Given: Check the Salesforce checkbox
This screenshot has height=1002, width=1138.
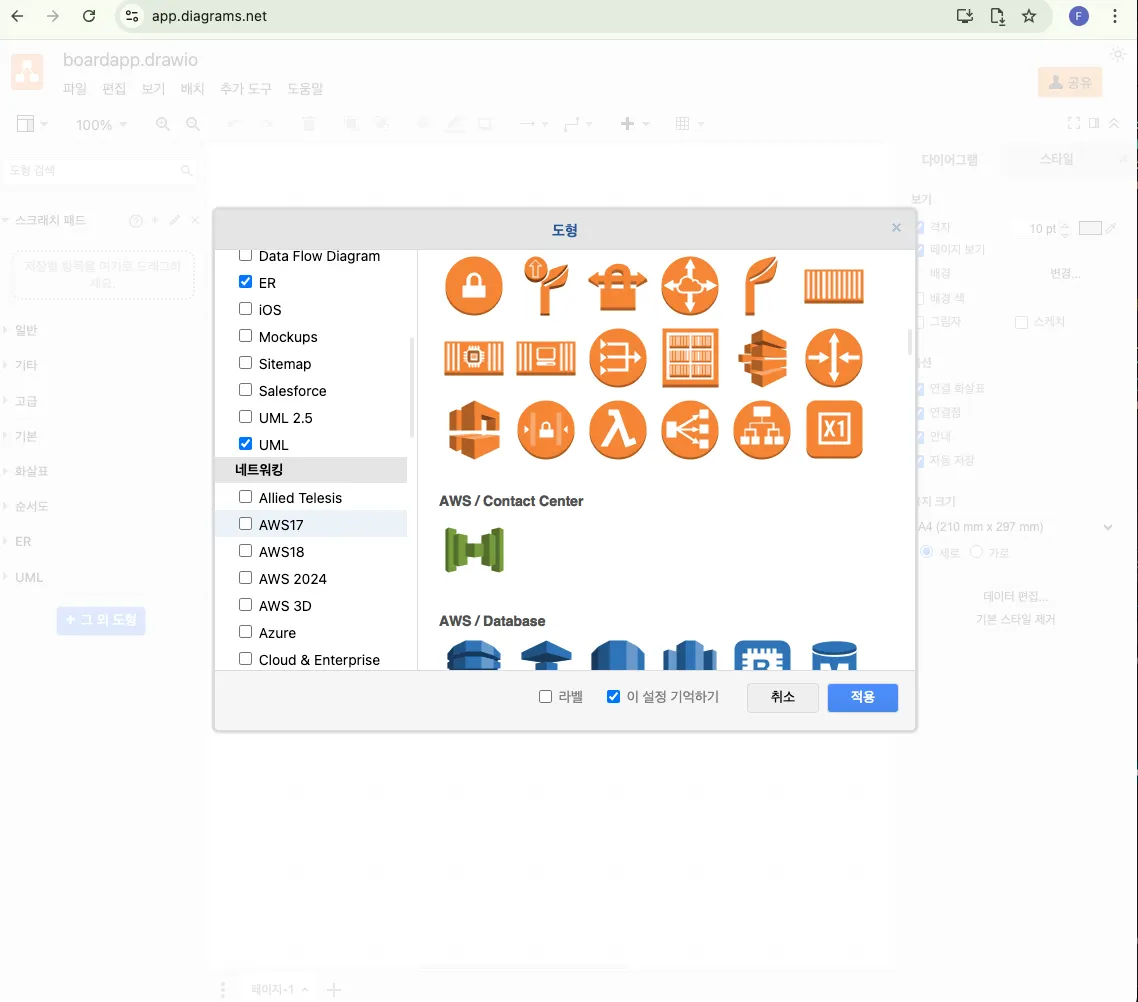Looking at the screenshot, I should (x=245, y=390).
